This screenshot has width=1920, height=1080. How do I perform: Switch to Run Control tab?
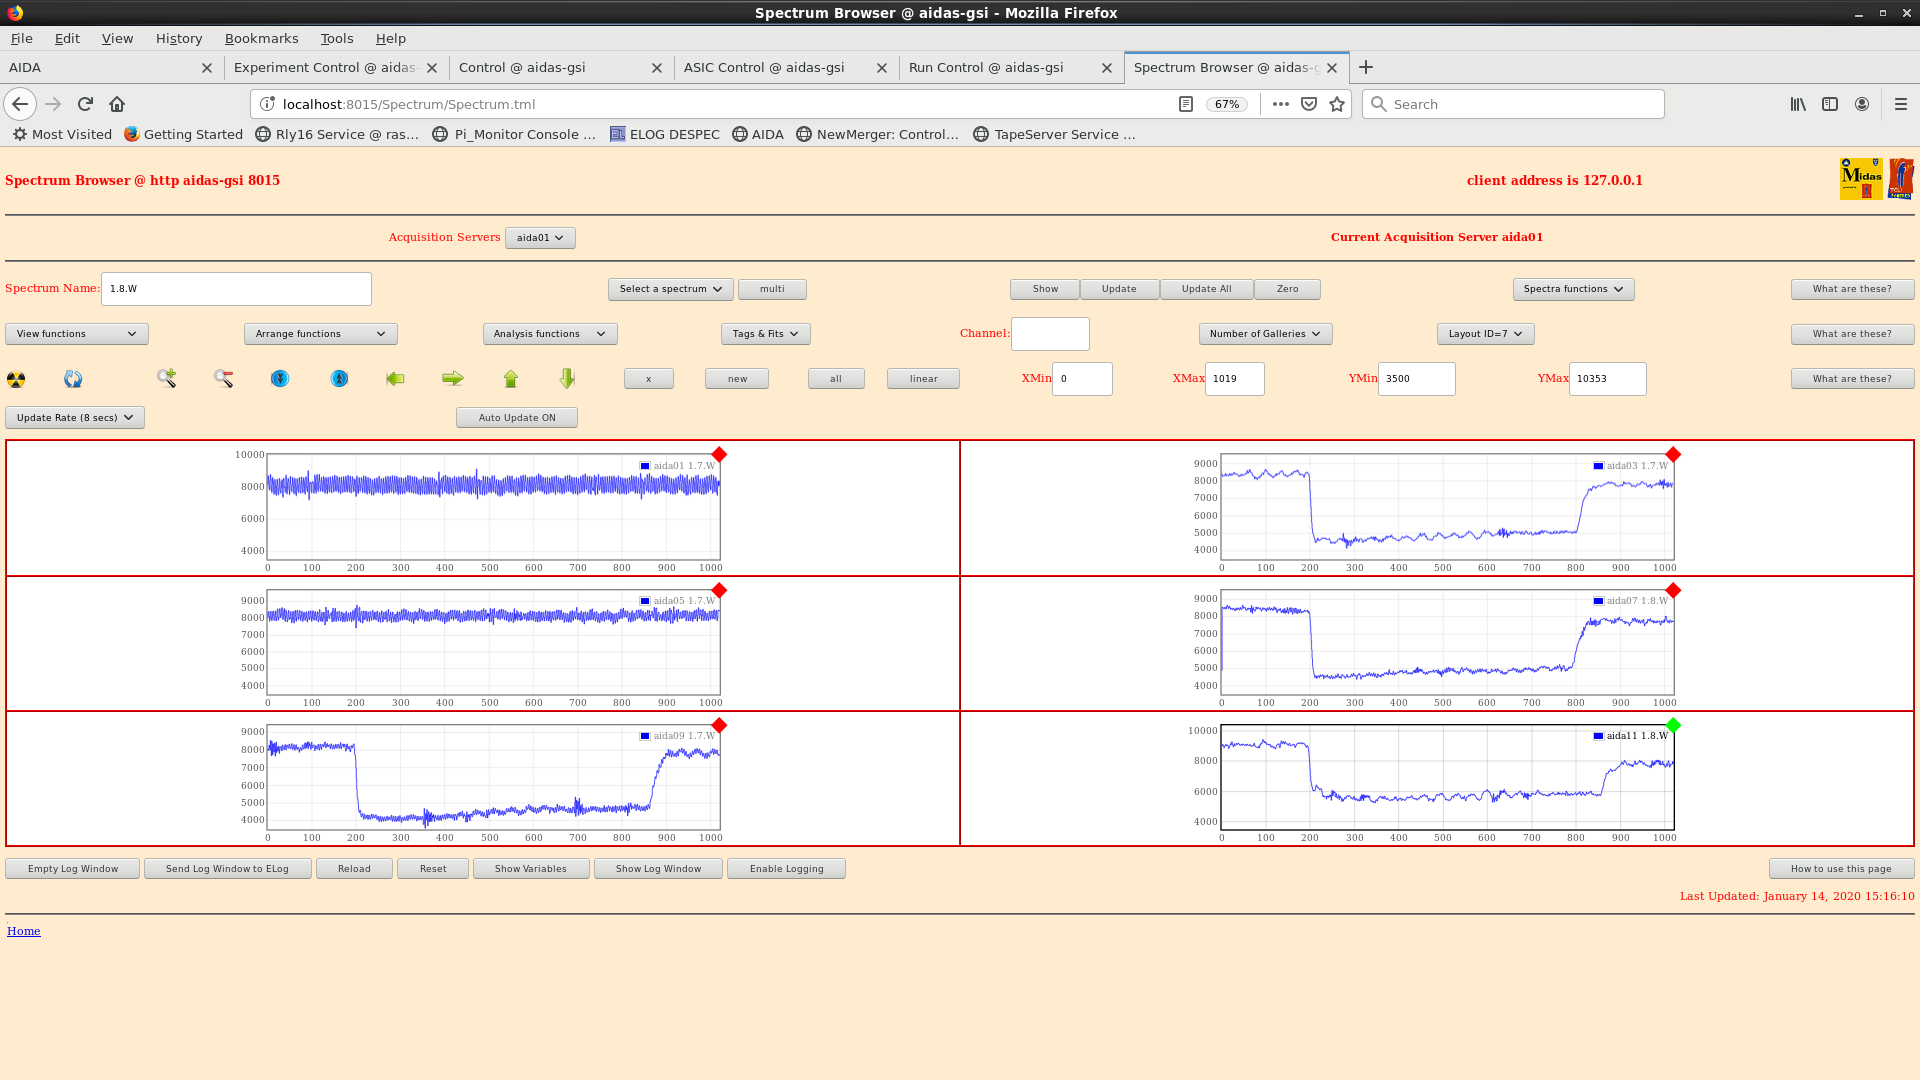click(x=986, y=67)
